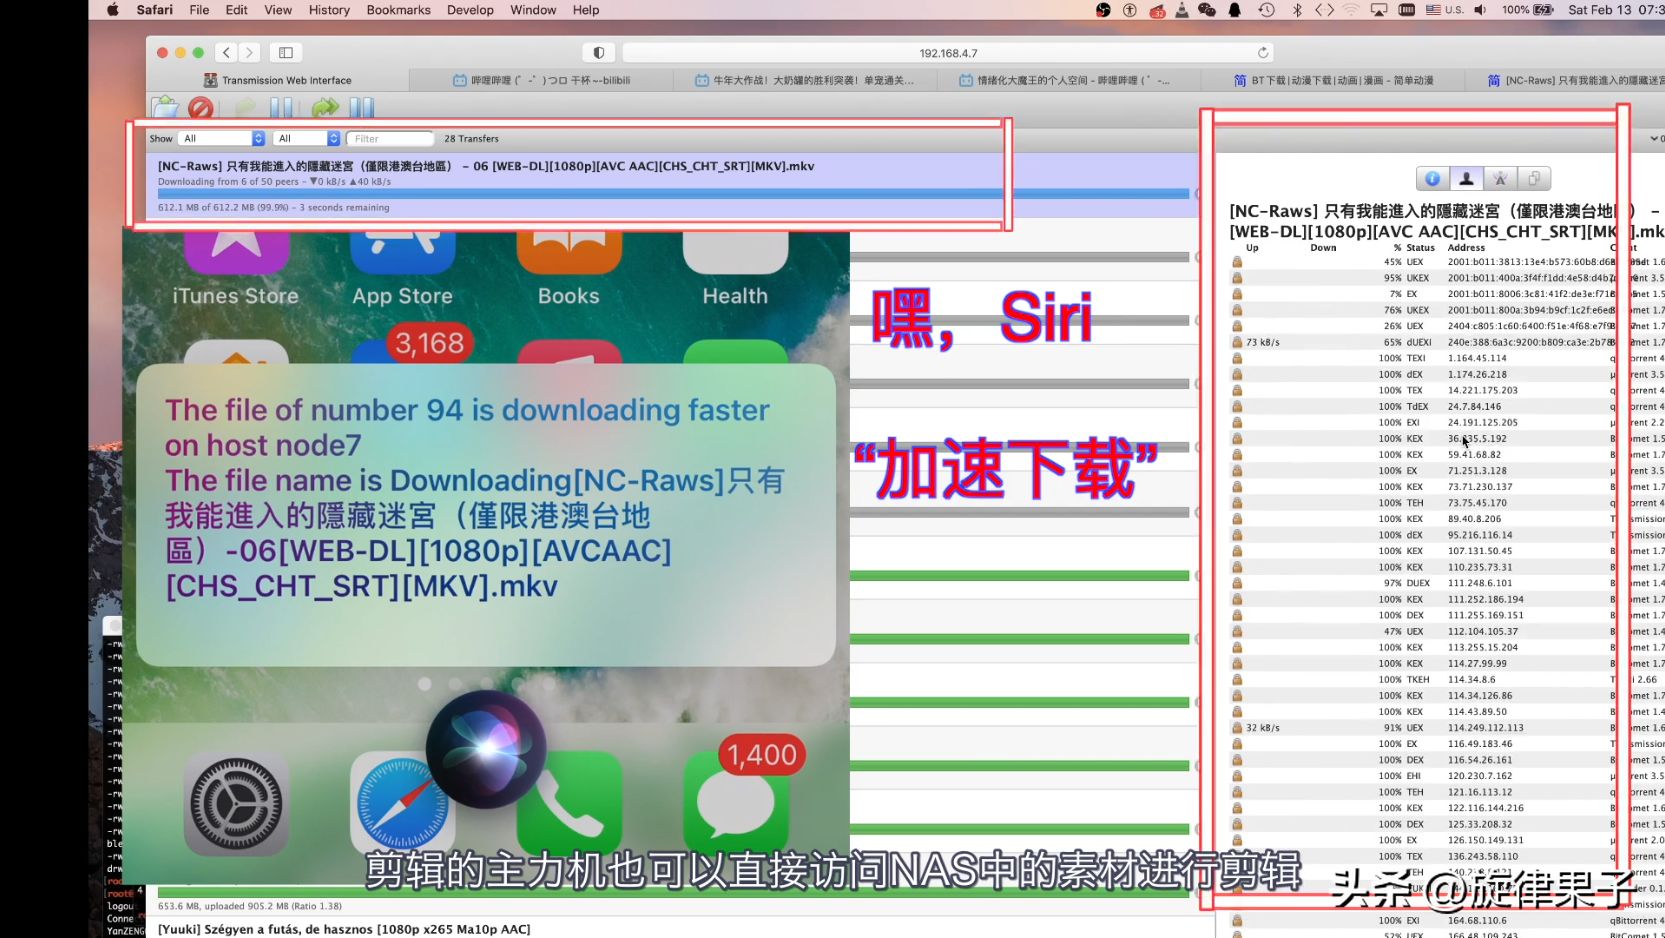Go forward in the Safari toolbar

[250, 52]
